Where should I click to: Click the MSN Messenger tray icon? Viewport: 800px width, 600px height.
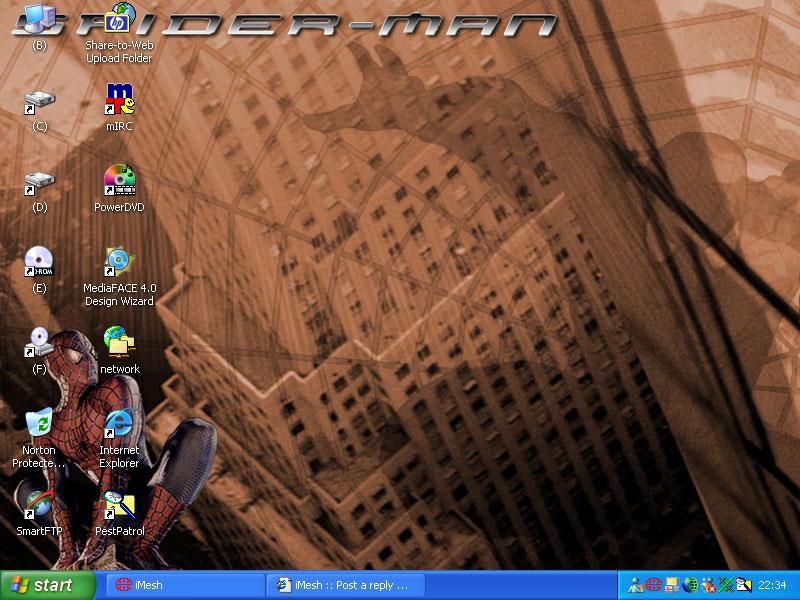coord(635,585)
